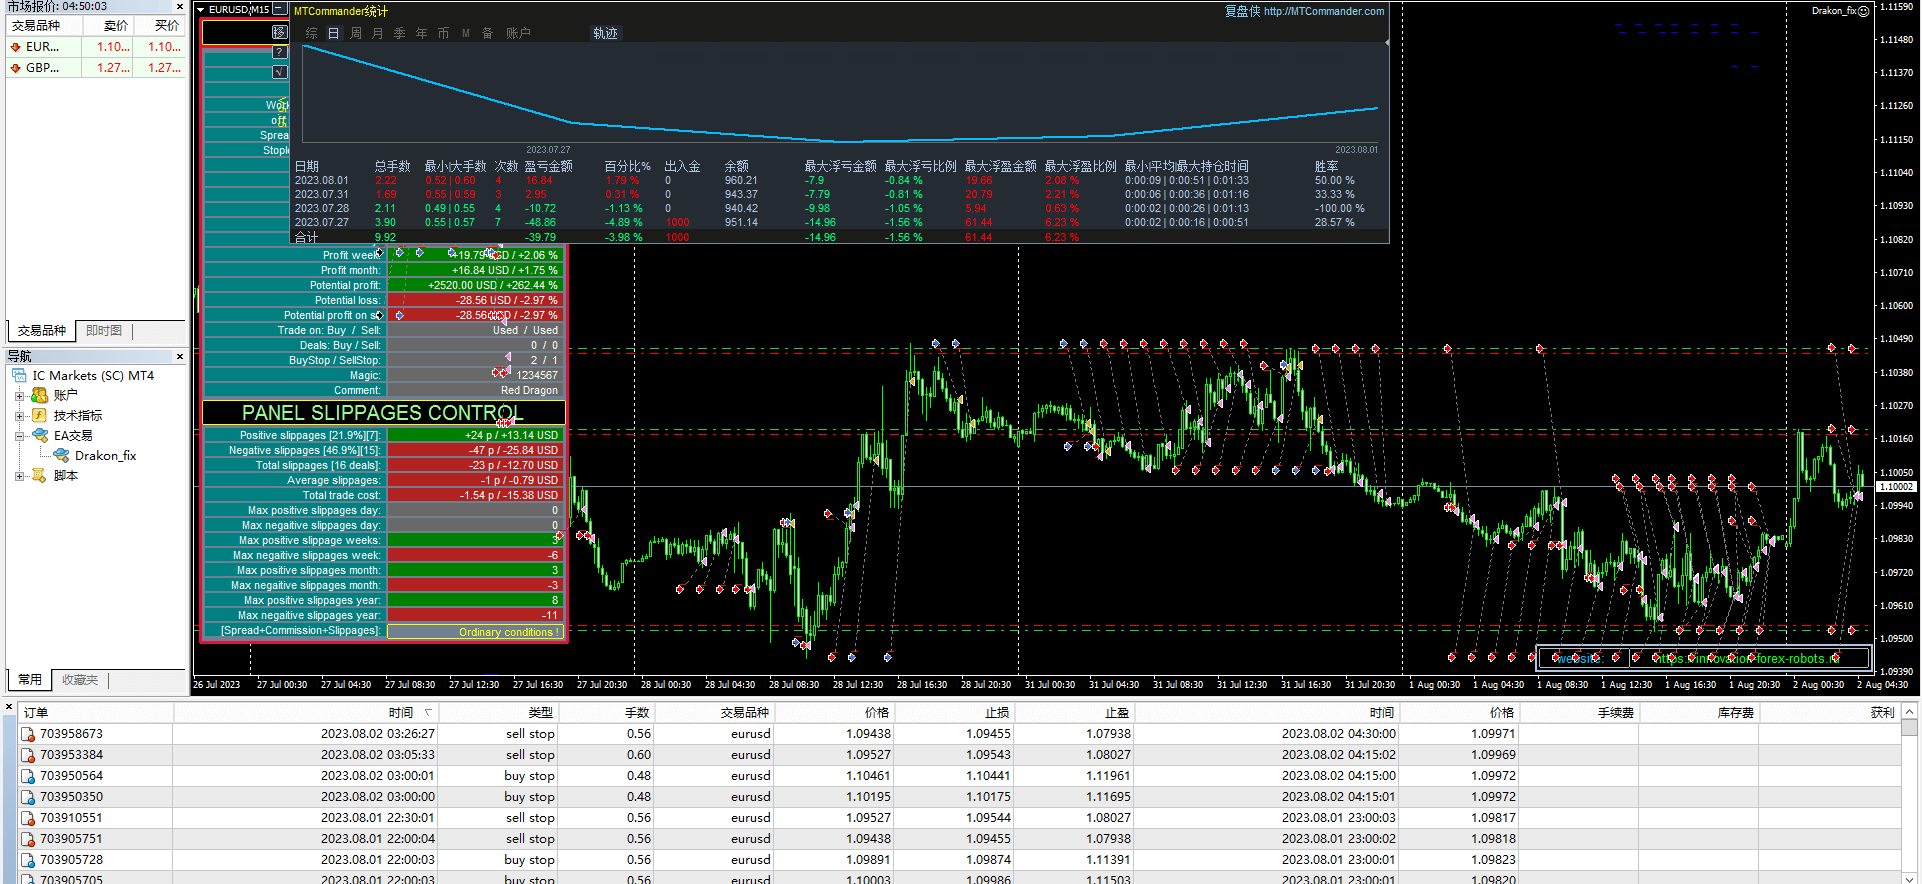The image size is (1922, 884).
Task: Click the Drakon_fix expert advisor icon in navigator
Action: coord(62,455)
